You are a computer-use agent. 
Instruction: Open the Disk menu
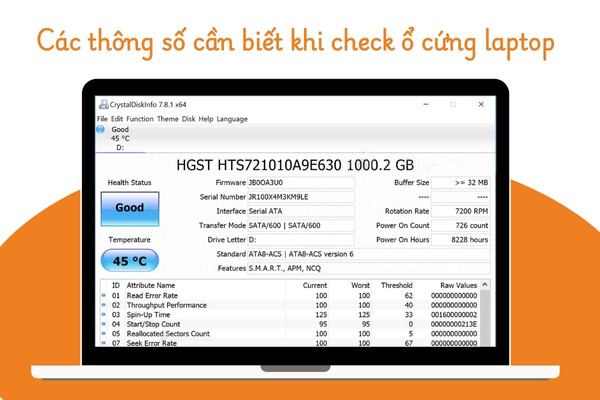pyautogui.click(x=188, y=119)
